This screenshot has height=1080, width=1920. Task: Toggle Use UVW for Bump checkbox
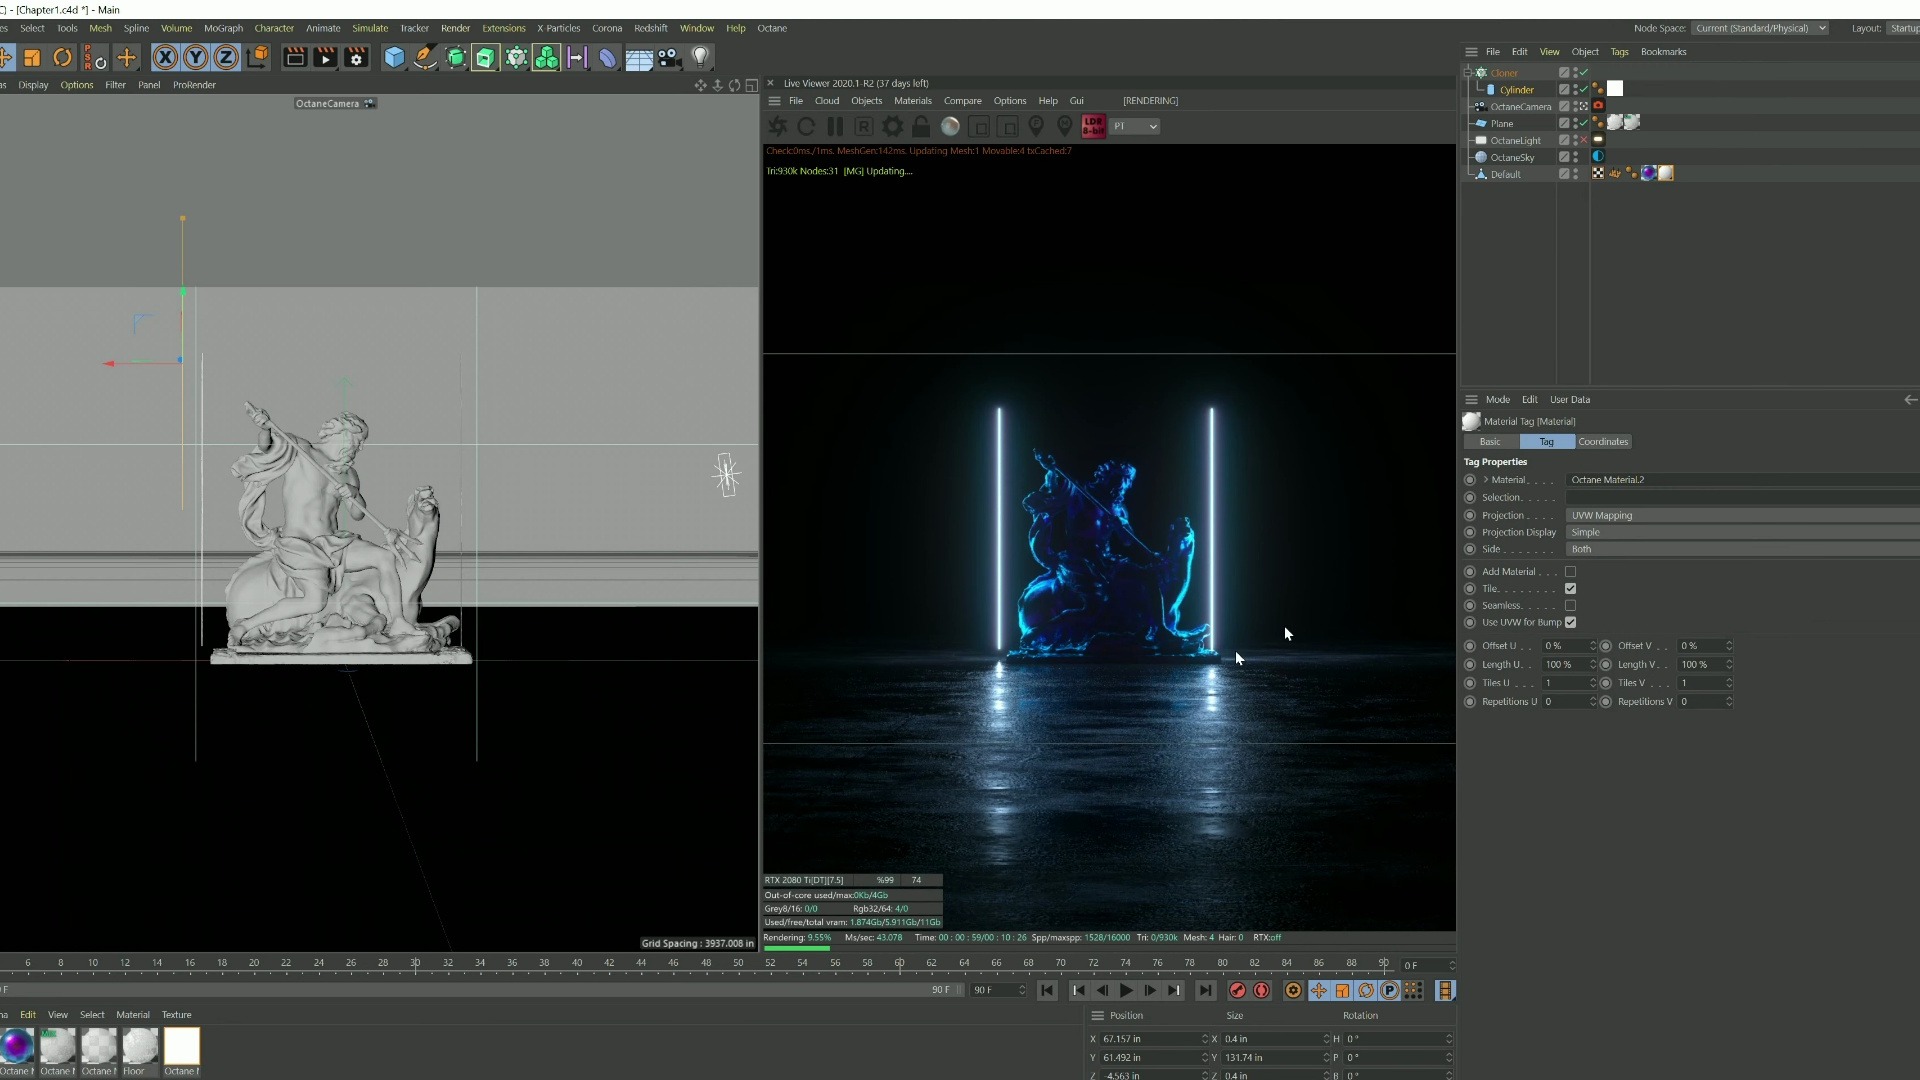pyautogui.click(x=1571, y=621)
